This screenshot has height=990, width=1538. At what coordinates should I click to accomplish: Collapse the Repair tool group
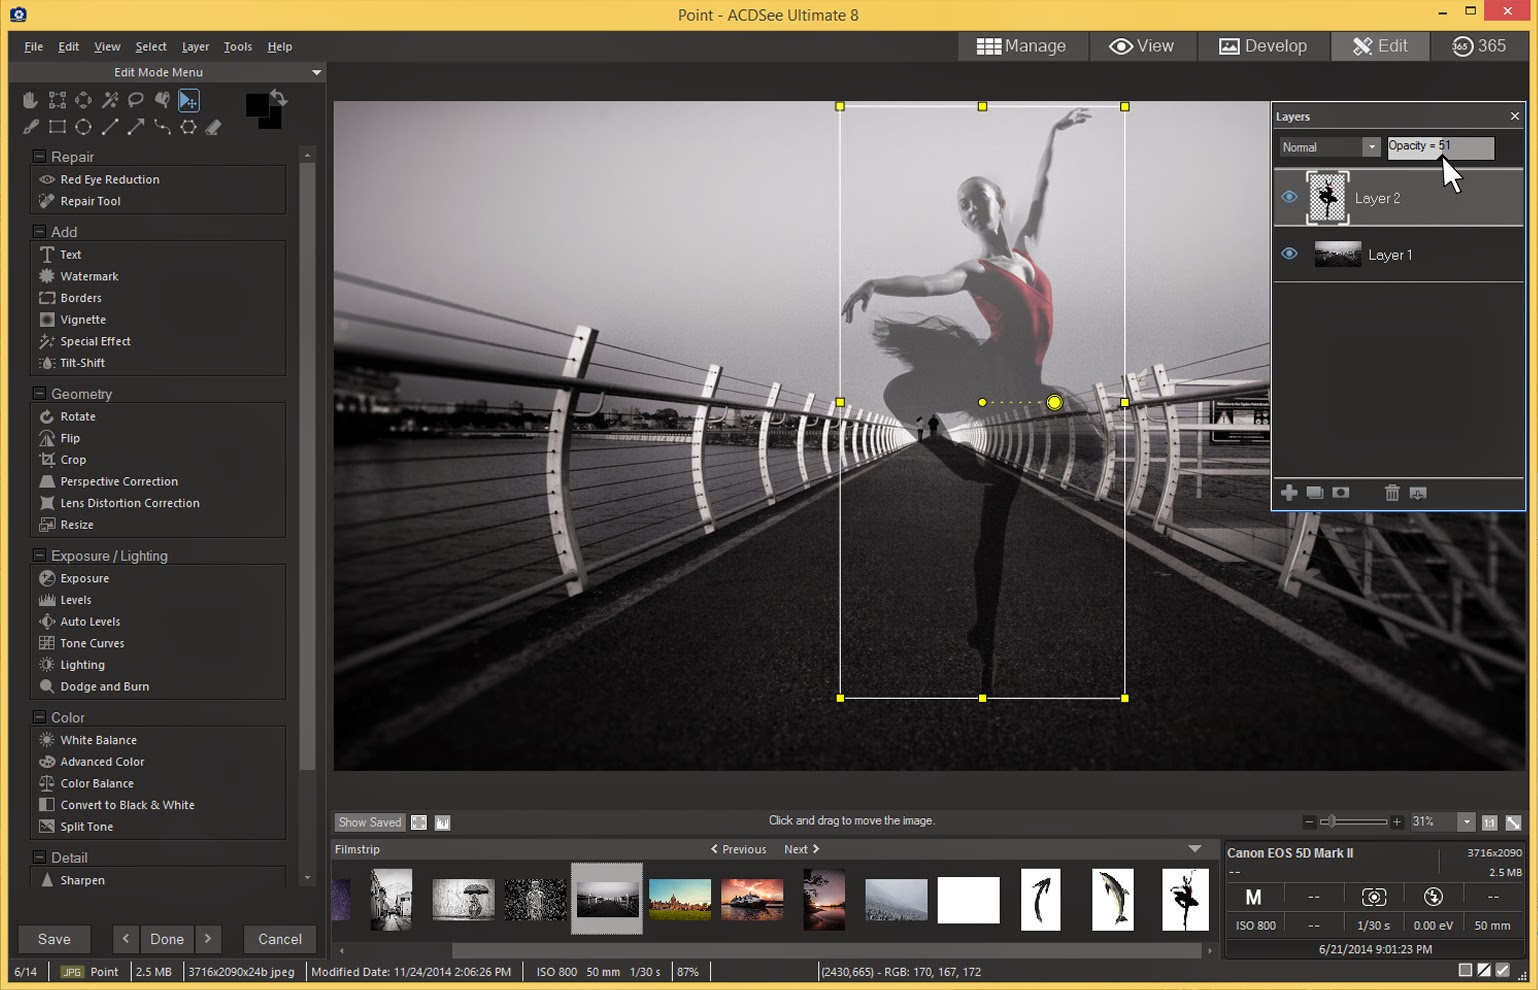pos(40,157)
